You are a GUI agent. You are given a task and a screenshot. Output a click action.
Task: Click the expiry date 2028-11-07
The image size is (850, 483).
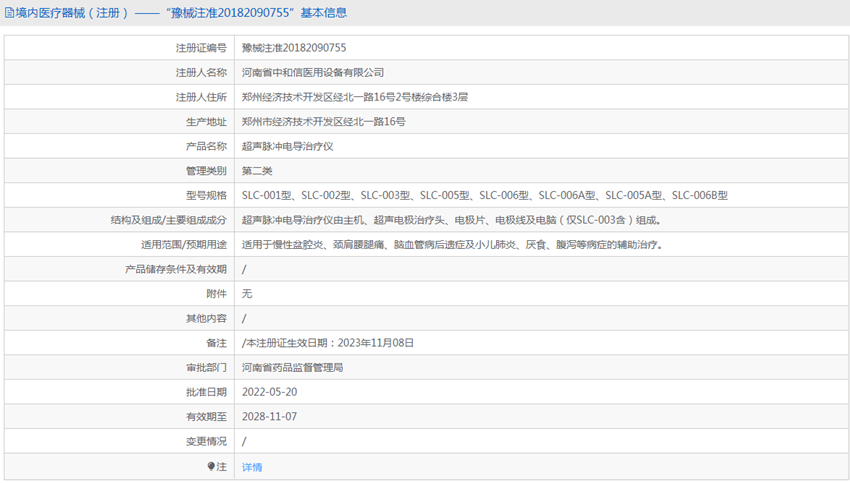pyautogui.click(x=269, y=417)
